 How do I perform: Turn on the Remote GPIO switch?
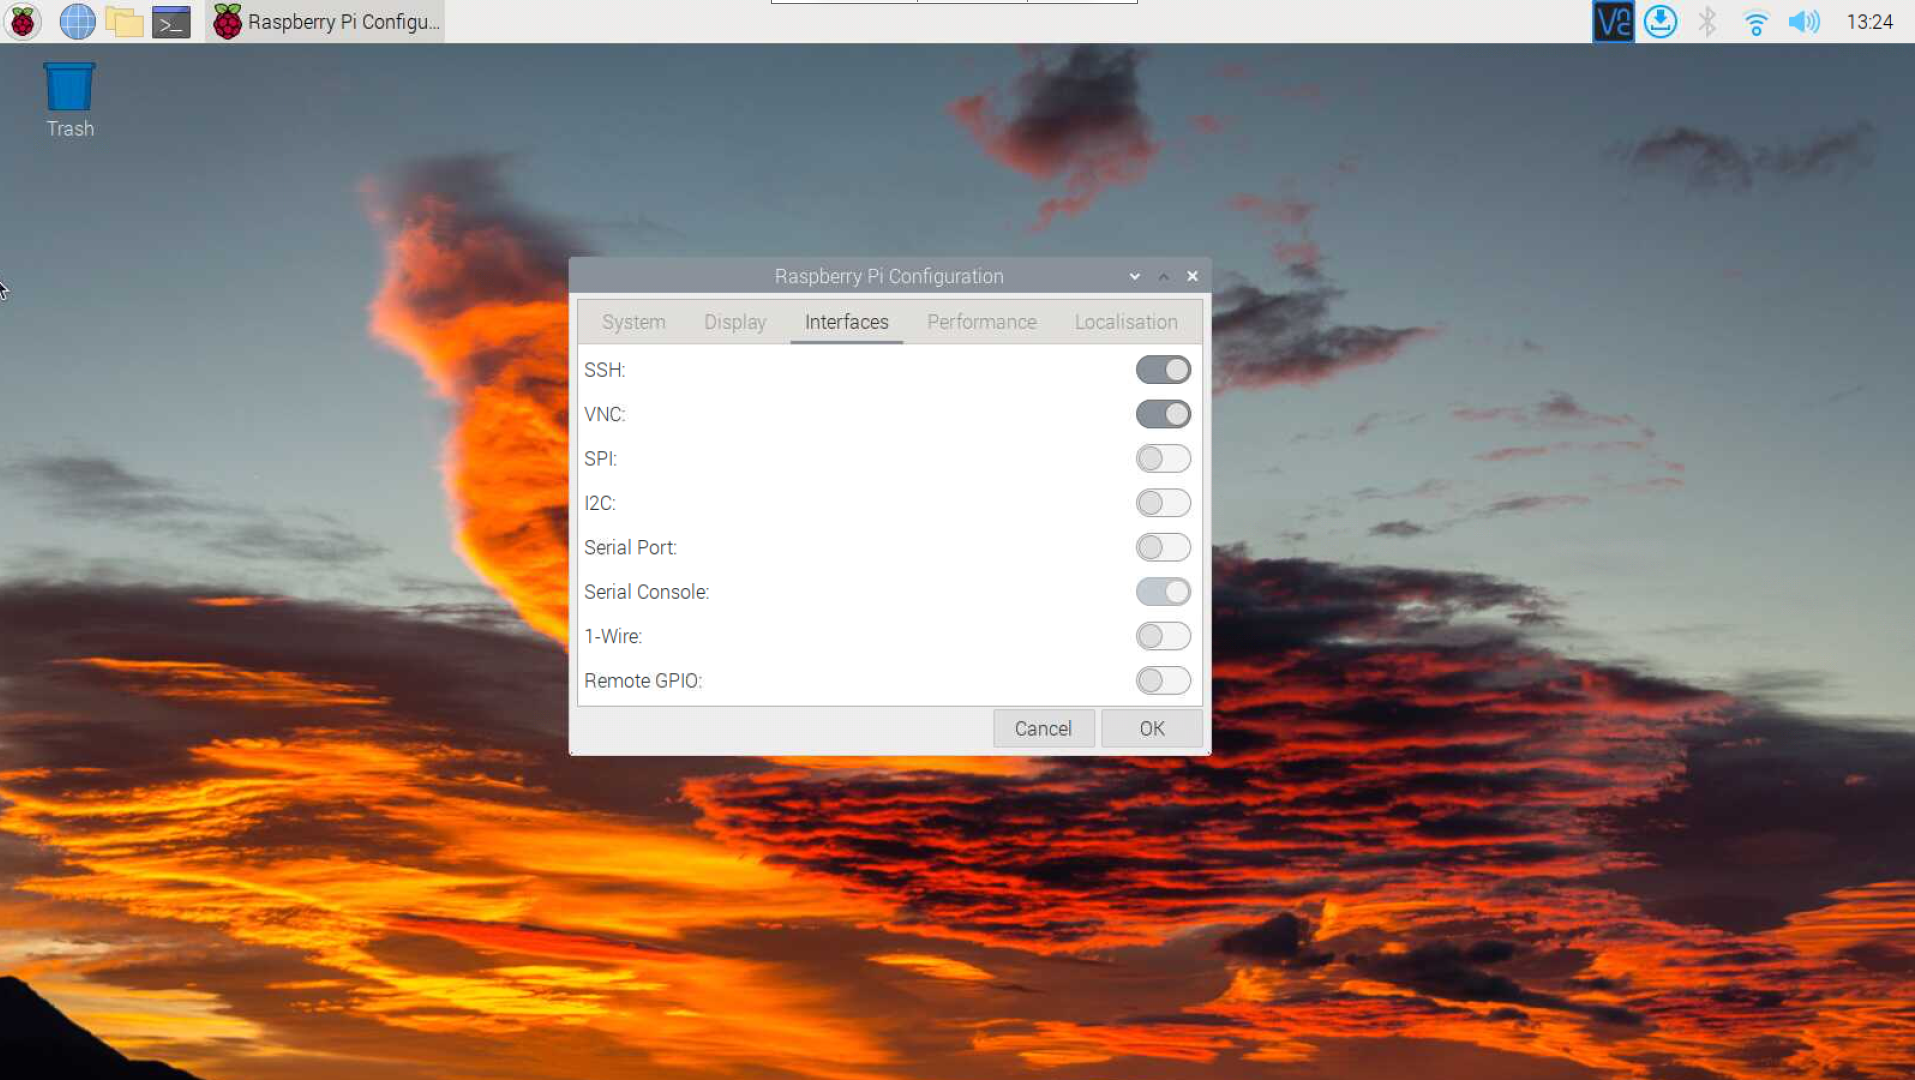(x=1163, y=681)
